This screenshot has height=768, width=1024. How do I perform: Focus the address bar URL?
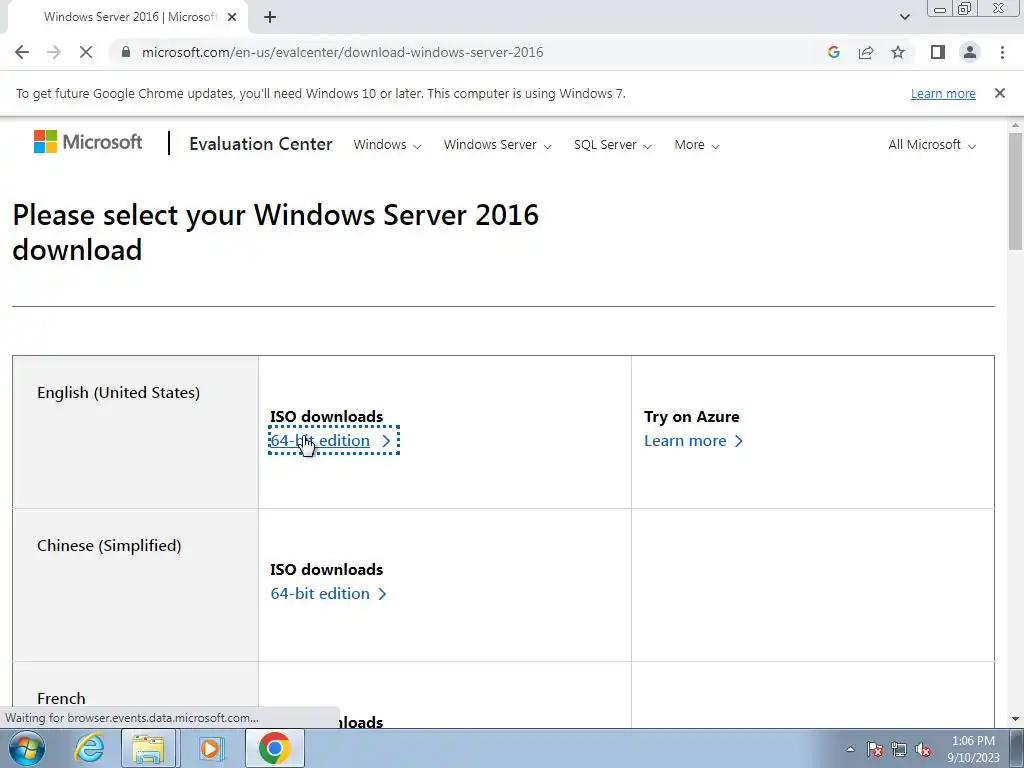tap(342, 52)
